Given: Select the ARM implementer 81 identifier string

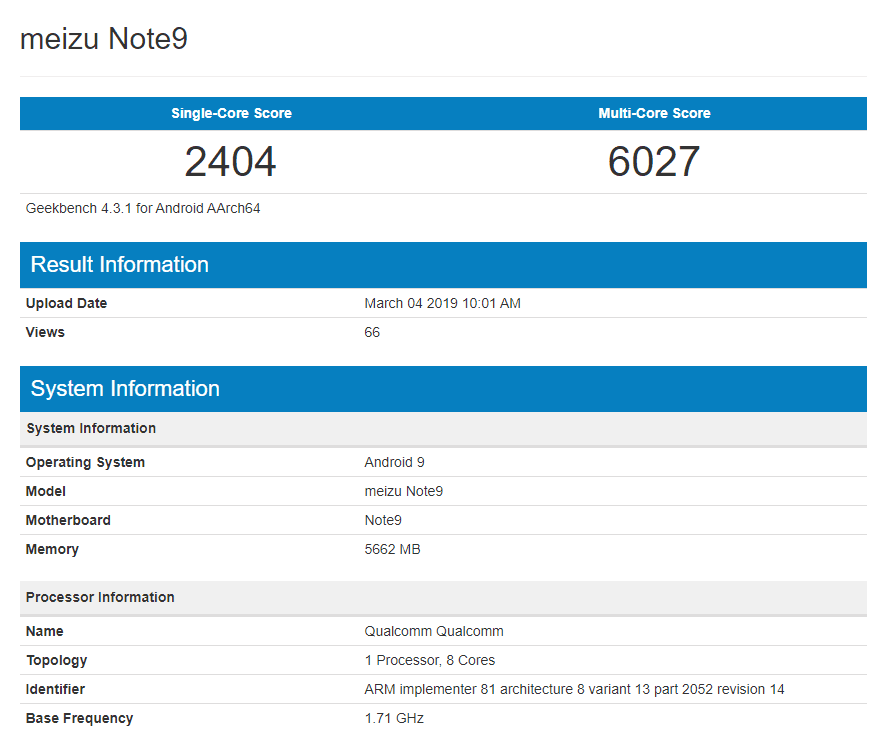Looking at the screenshot, I should [575, 689].
